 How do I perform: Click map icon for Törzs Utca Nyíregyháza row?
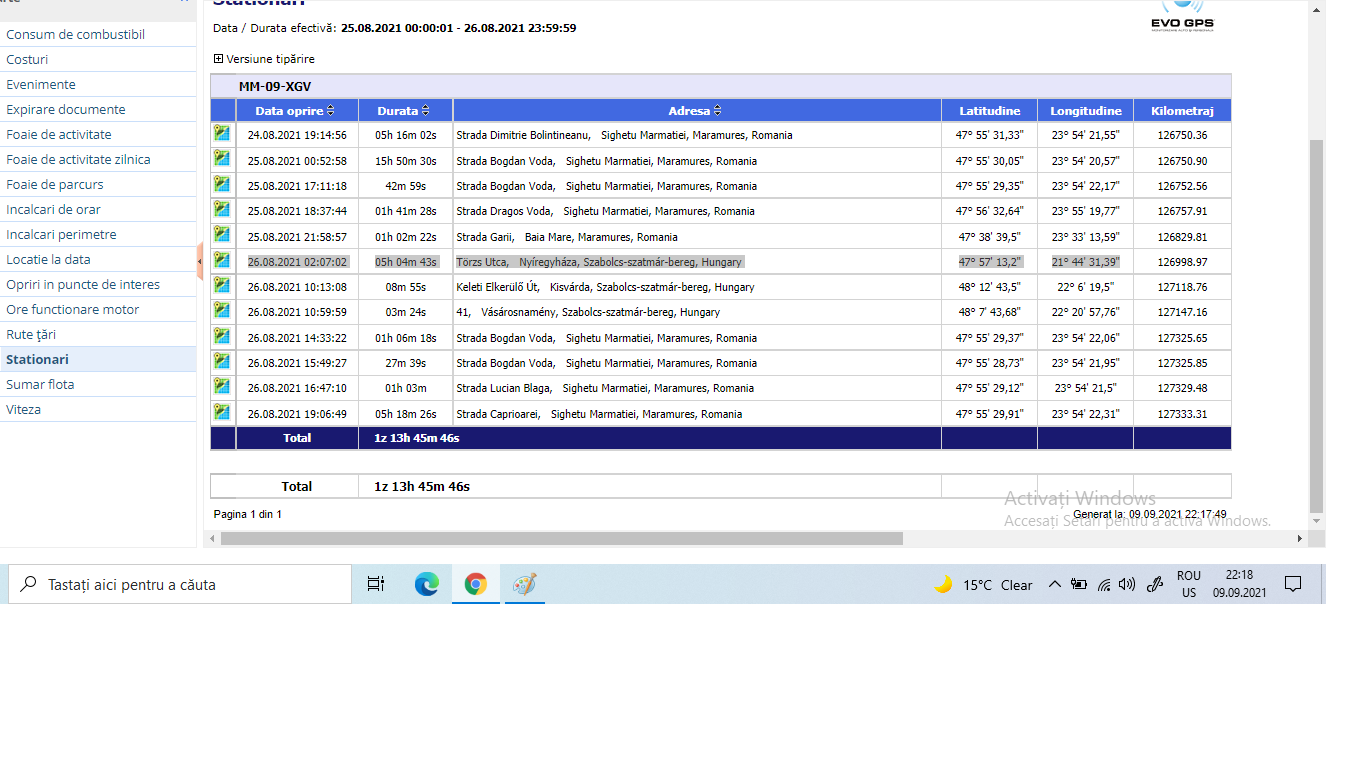221,260
